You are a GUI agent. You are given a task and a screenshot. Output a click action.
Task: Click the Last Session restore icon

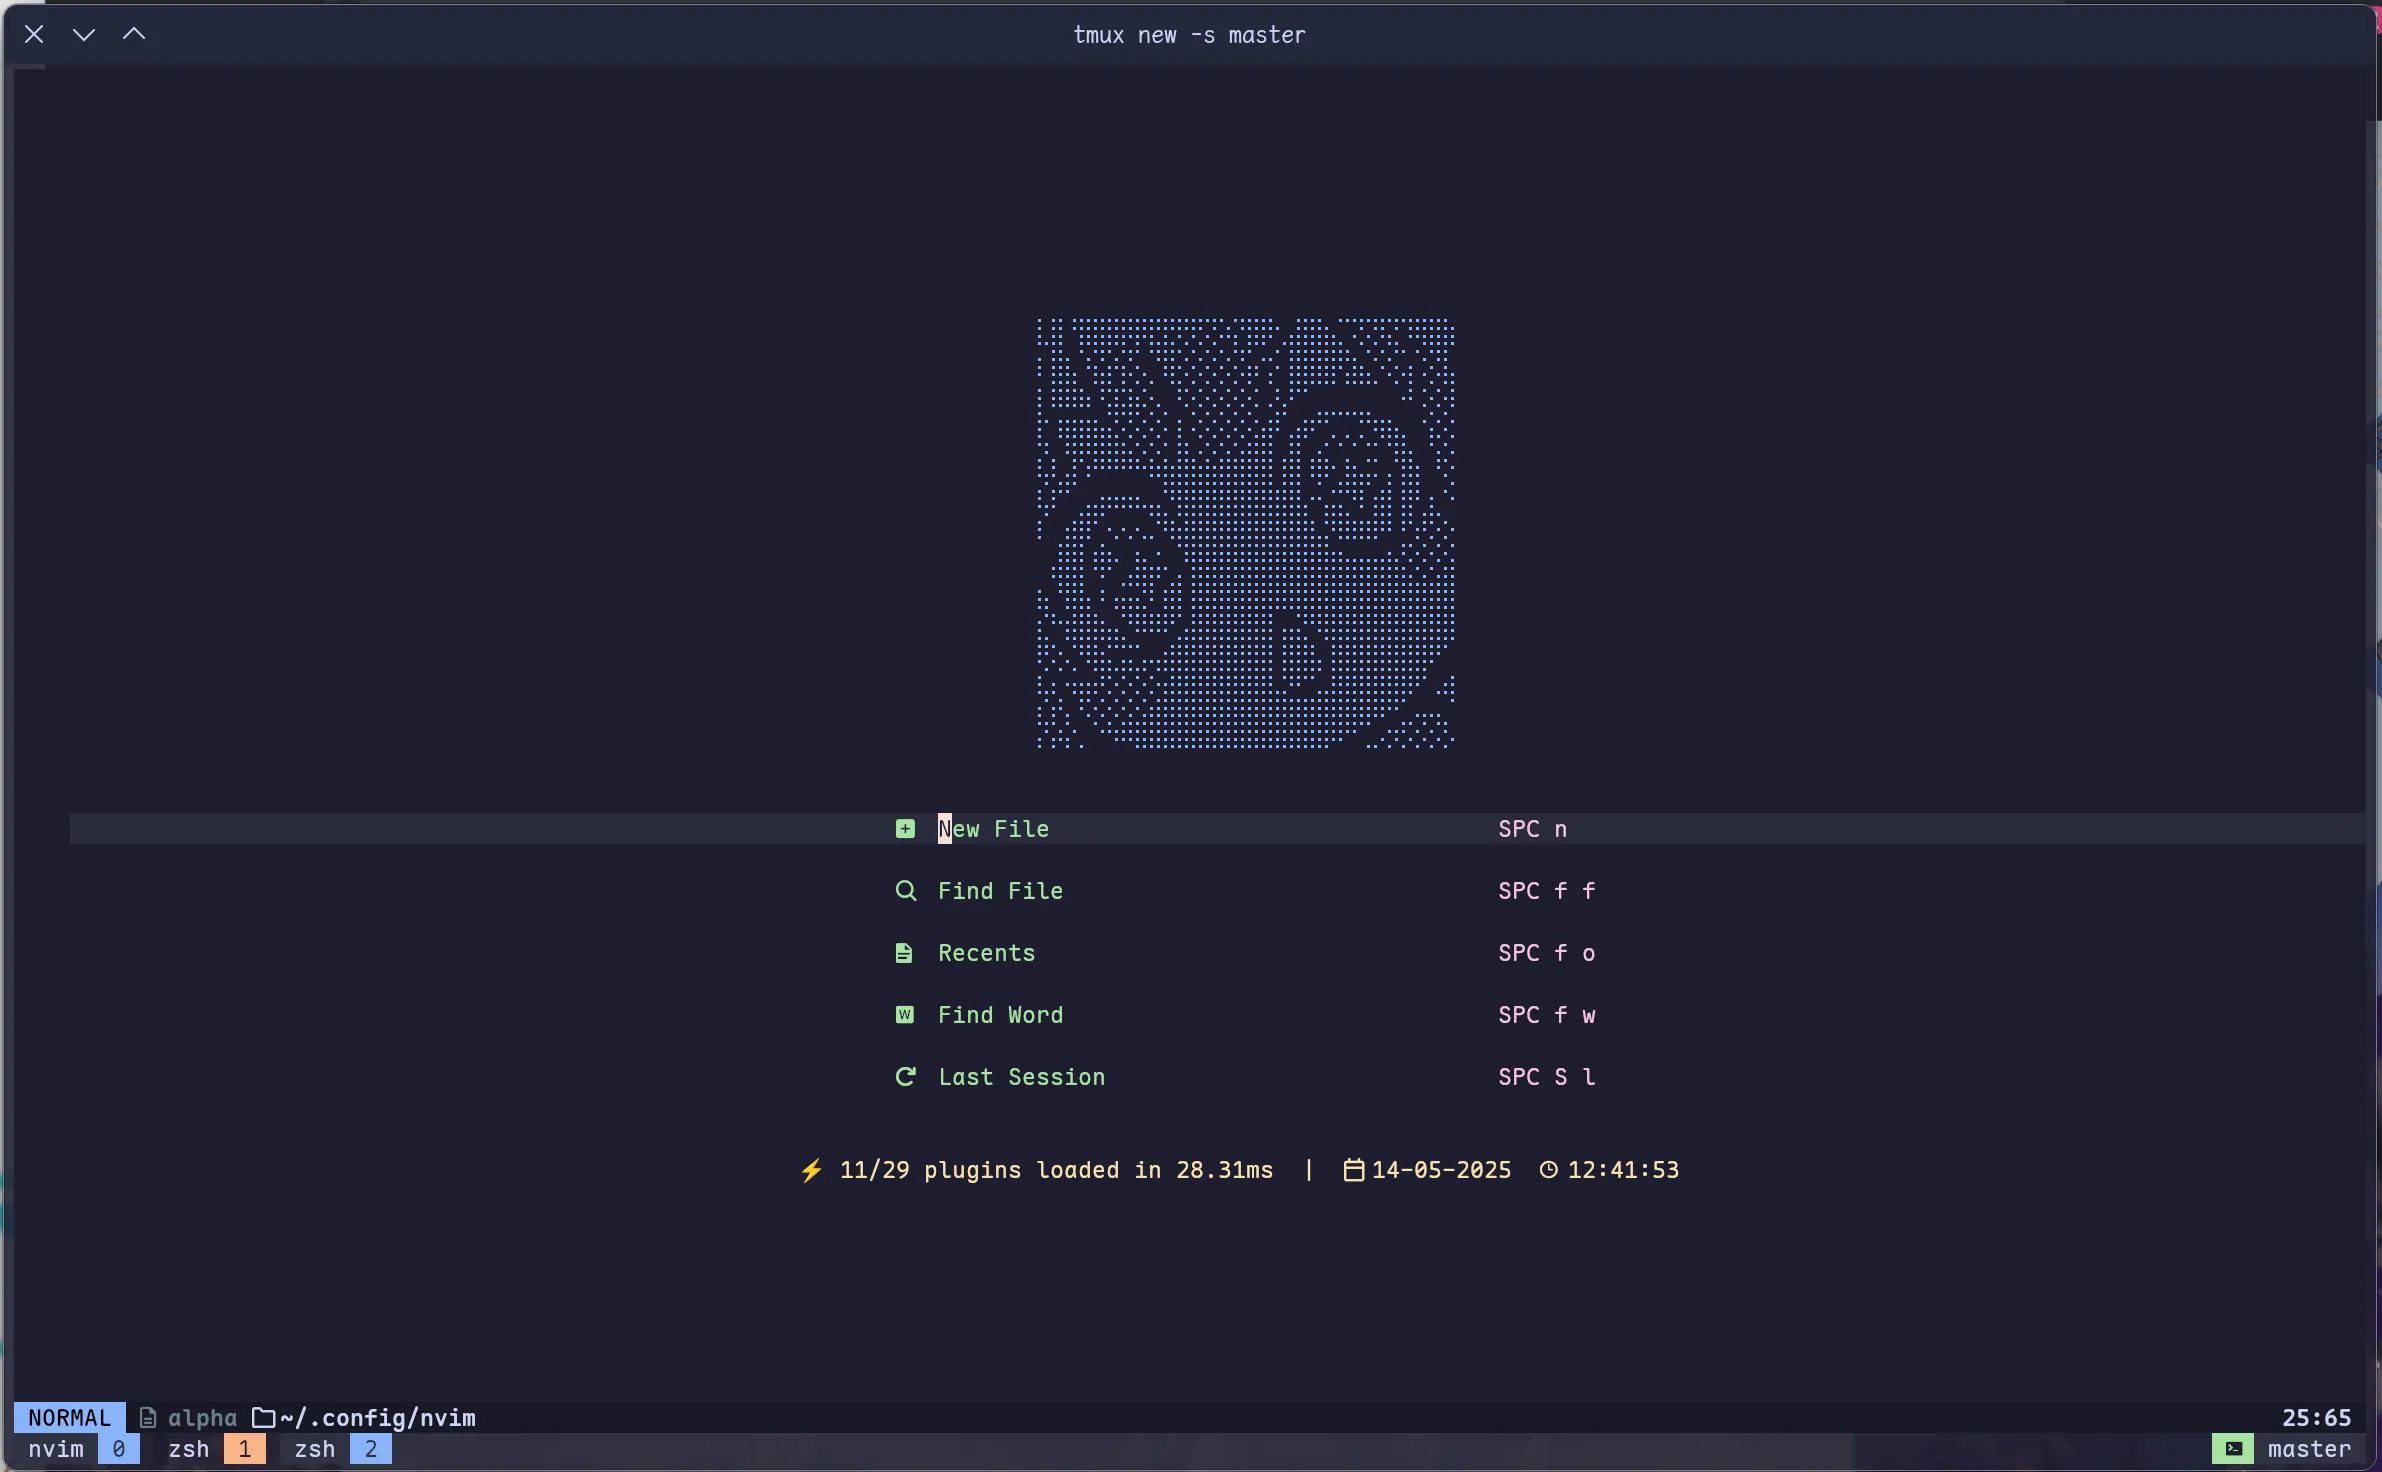click(905, 1077)
